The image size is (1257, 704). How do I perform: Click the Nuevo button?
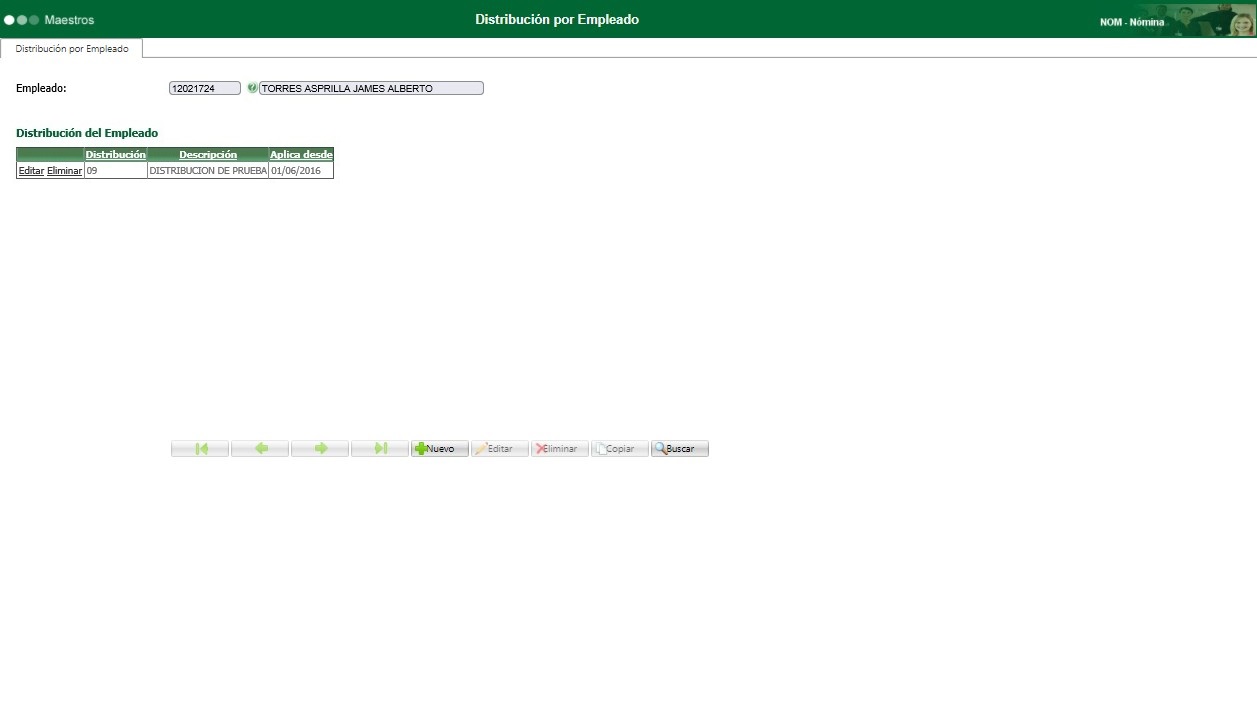440,449
